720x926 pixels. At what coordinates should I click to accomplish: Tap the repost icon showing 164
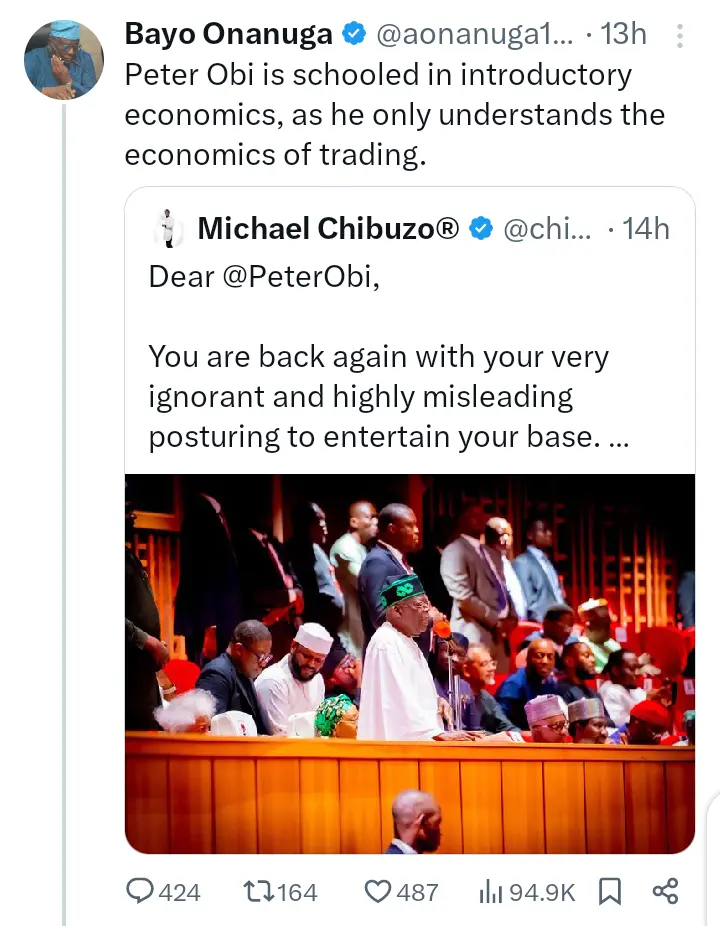click(x=258, y=891)
